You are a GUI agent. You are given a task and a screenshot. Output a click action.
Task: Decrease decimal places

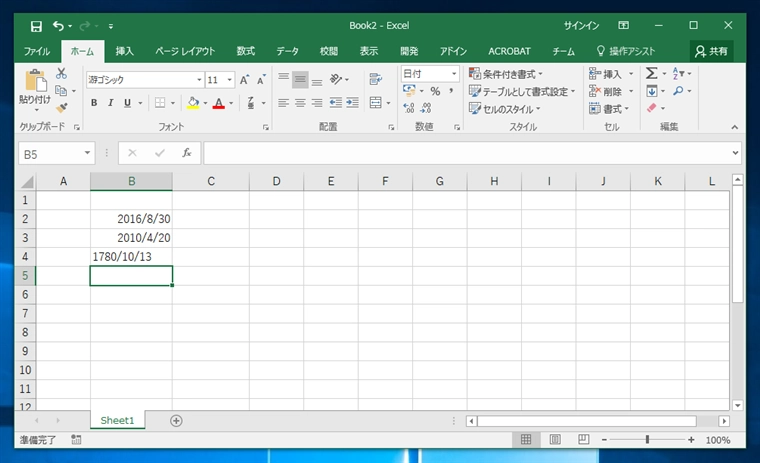click(426, 108)
